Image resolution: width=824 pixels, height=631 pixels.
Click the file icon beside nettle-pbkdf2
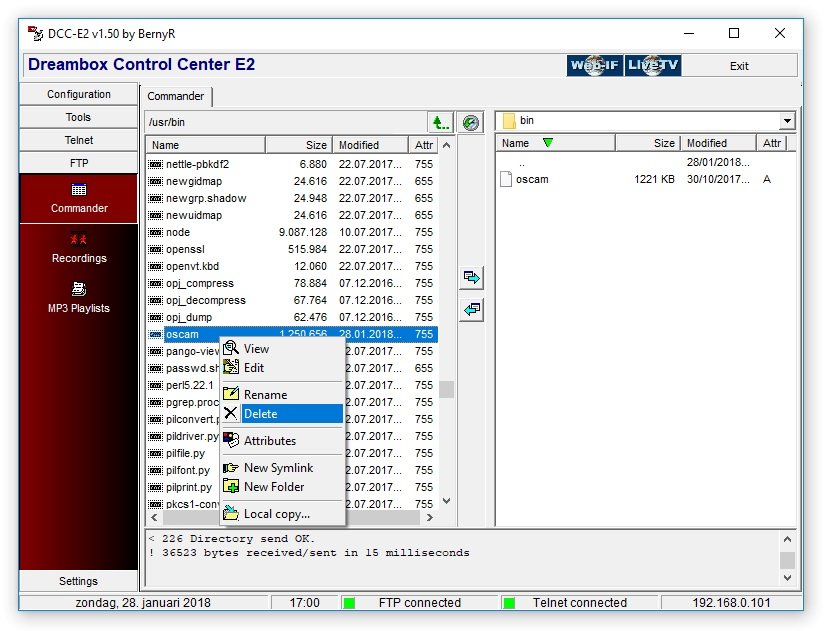coord(155,164)
